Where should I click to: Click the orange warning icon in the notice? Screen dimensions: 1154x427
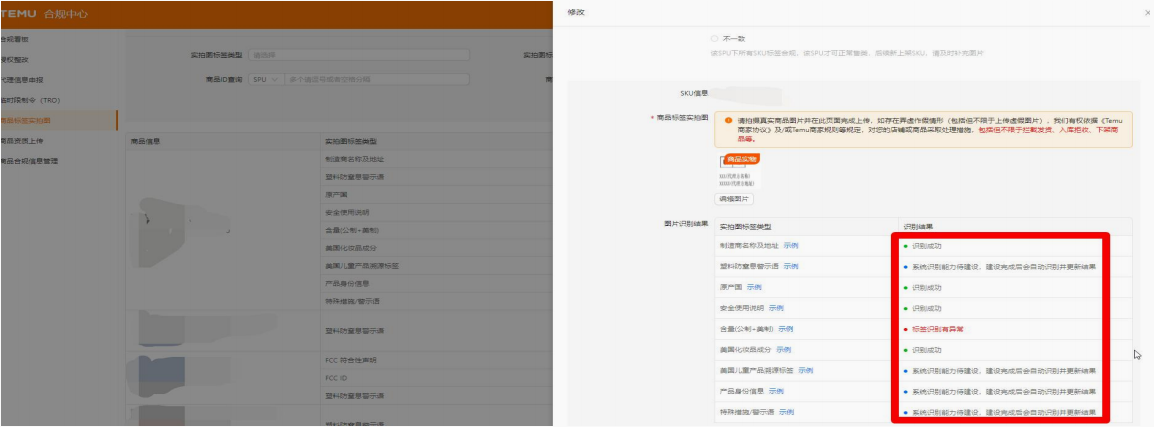click(729, 120)
